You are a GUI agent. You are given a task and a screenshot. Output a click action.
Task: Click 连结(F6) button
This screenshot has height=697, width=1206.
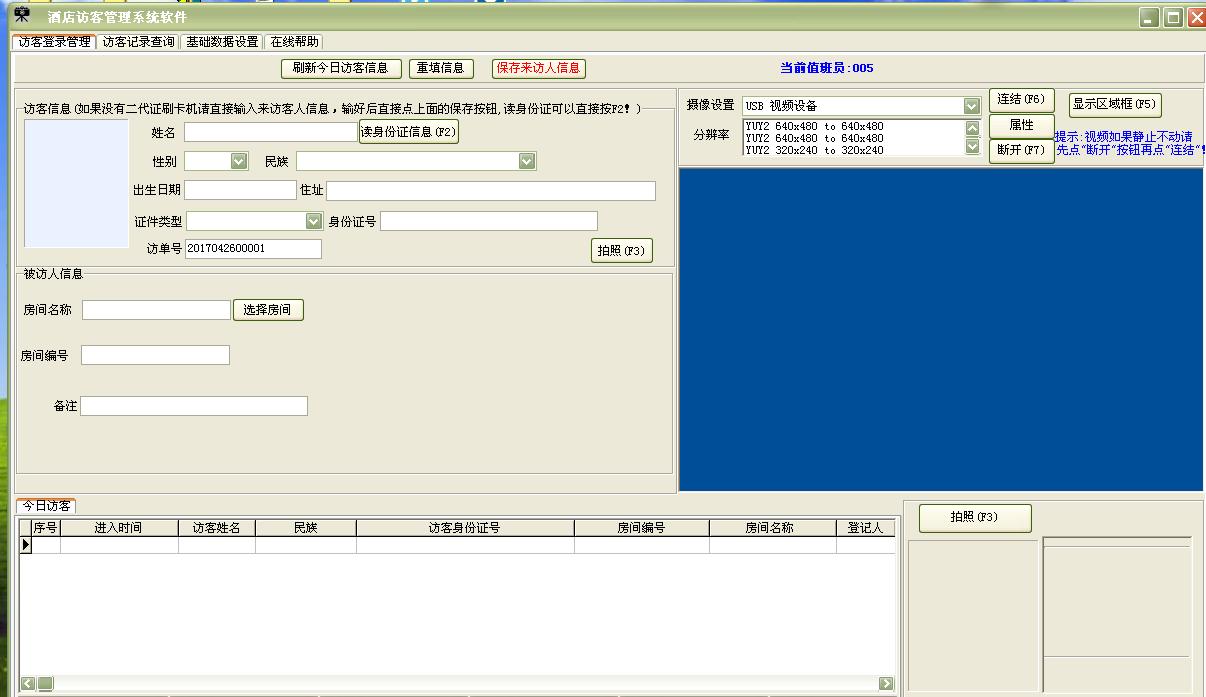(1021, 100)
